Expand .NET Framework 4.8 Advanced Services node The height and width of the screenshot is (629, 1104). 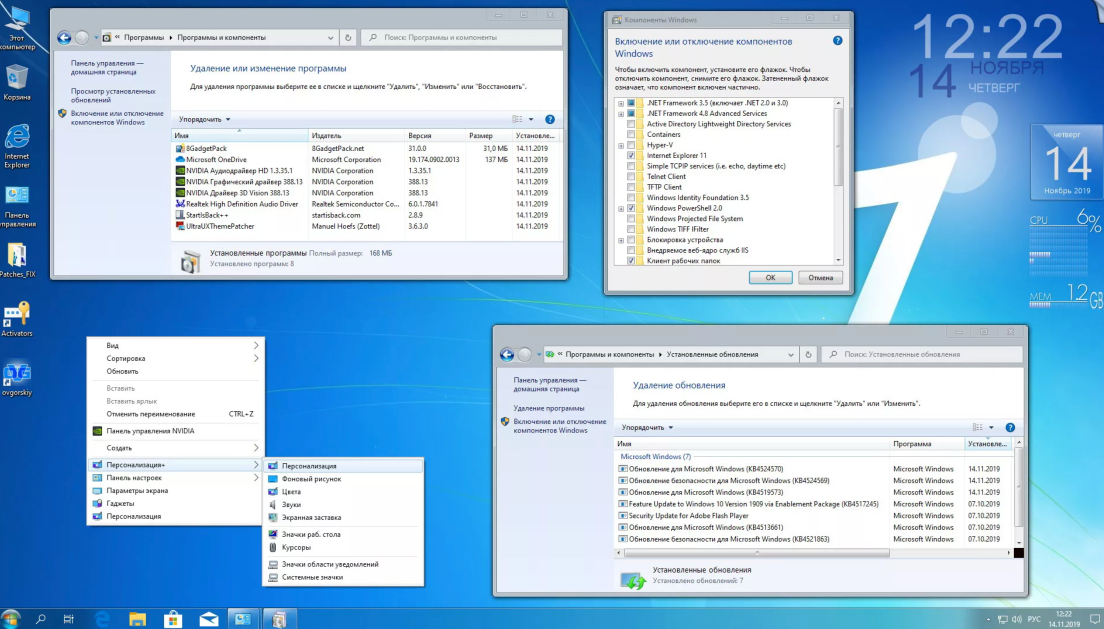tap(621, 114)
